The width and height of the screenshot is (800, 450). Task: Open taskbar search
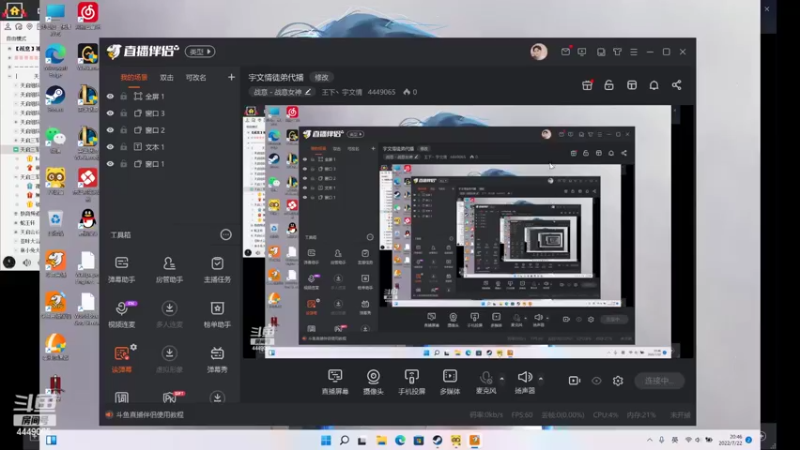pyautogui.click(x=344, y=440)
